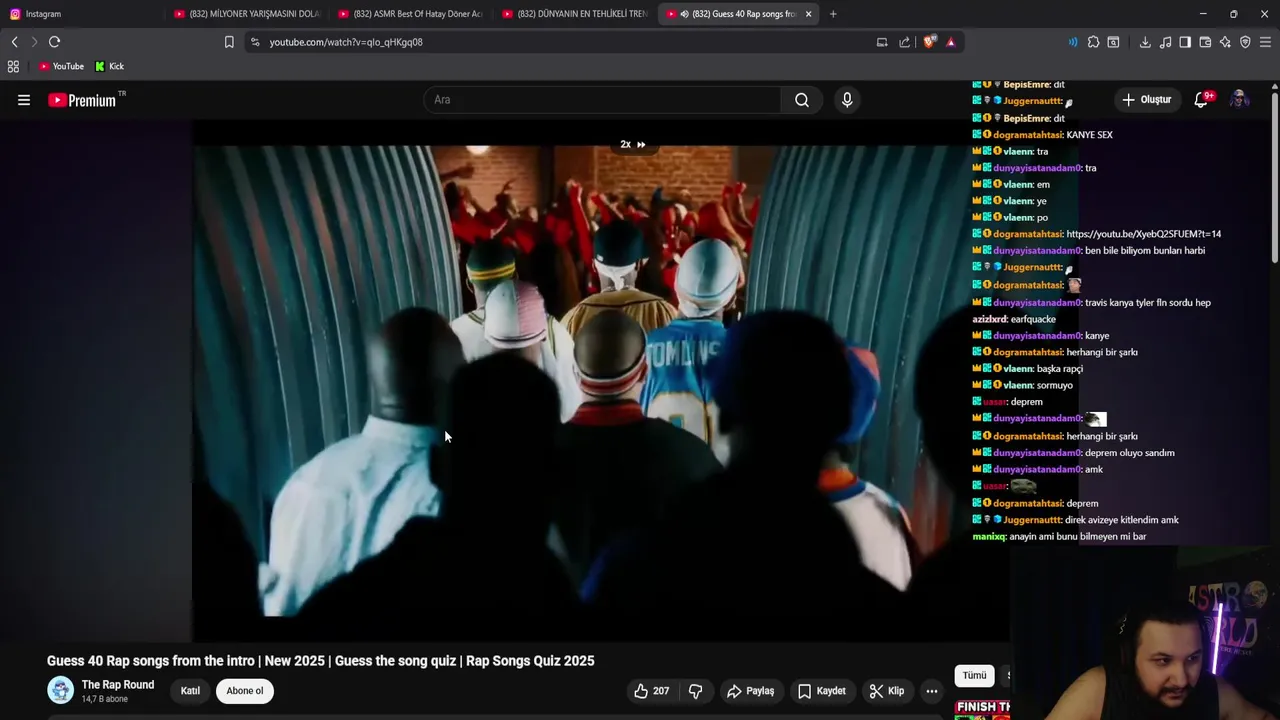Open a new browser tab
This screenshot has height=720, width=1280.
tap(833, 14)
